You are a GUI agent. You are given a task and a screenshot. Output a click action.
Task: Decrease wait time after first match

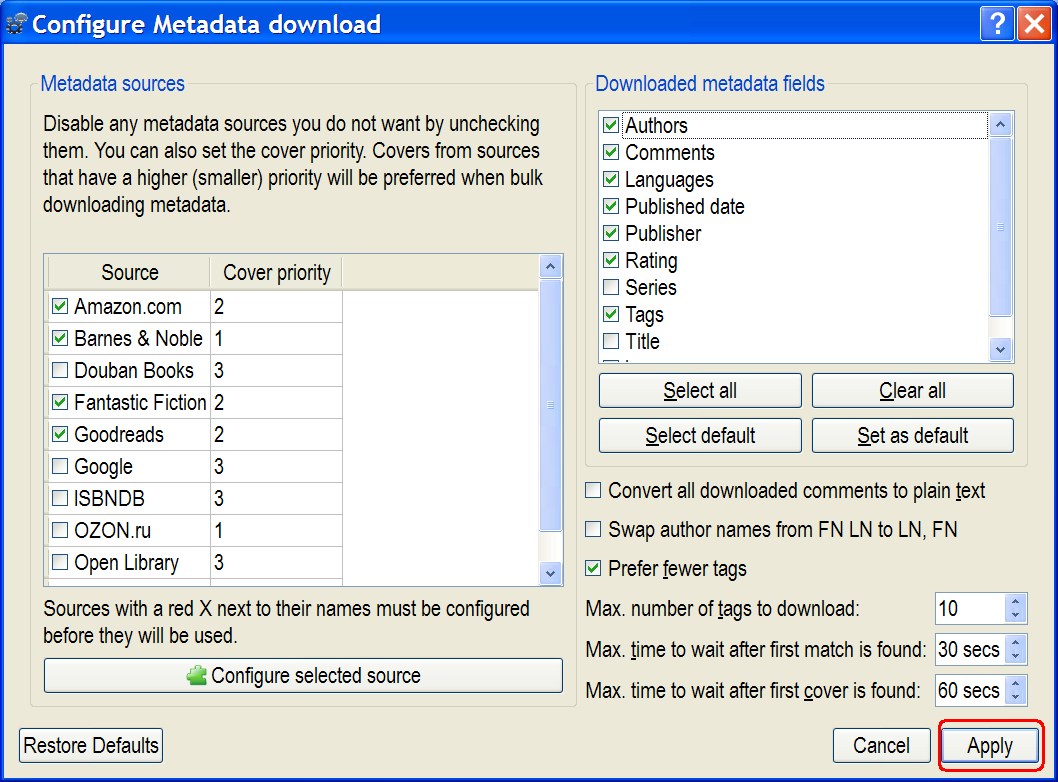(1015, 657)
